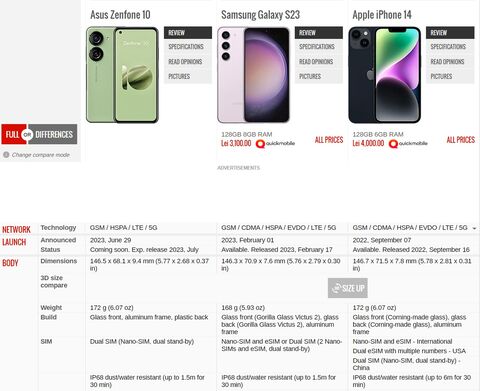Screen dimensions: 480x391
Task: Click the Apple iPhone 14 phone image
Action: click(x=385, y=75)
